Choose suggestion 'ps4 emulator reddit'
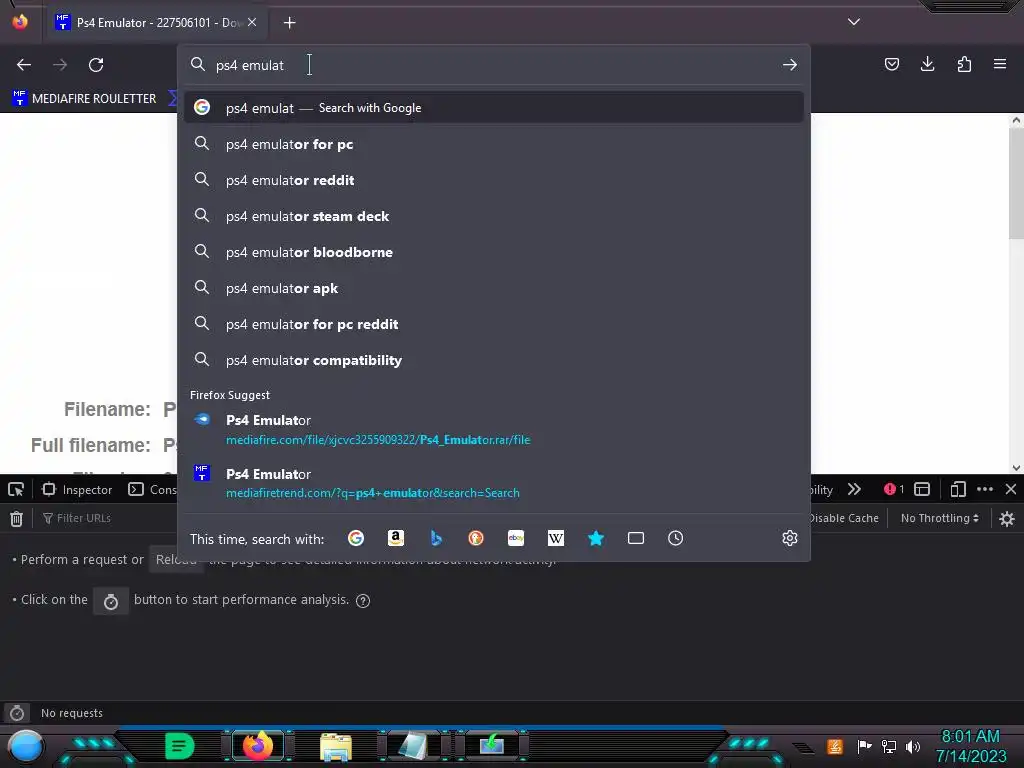 [493, 180]
